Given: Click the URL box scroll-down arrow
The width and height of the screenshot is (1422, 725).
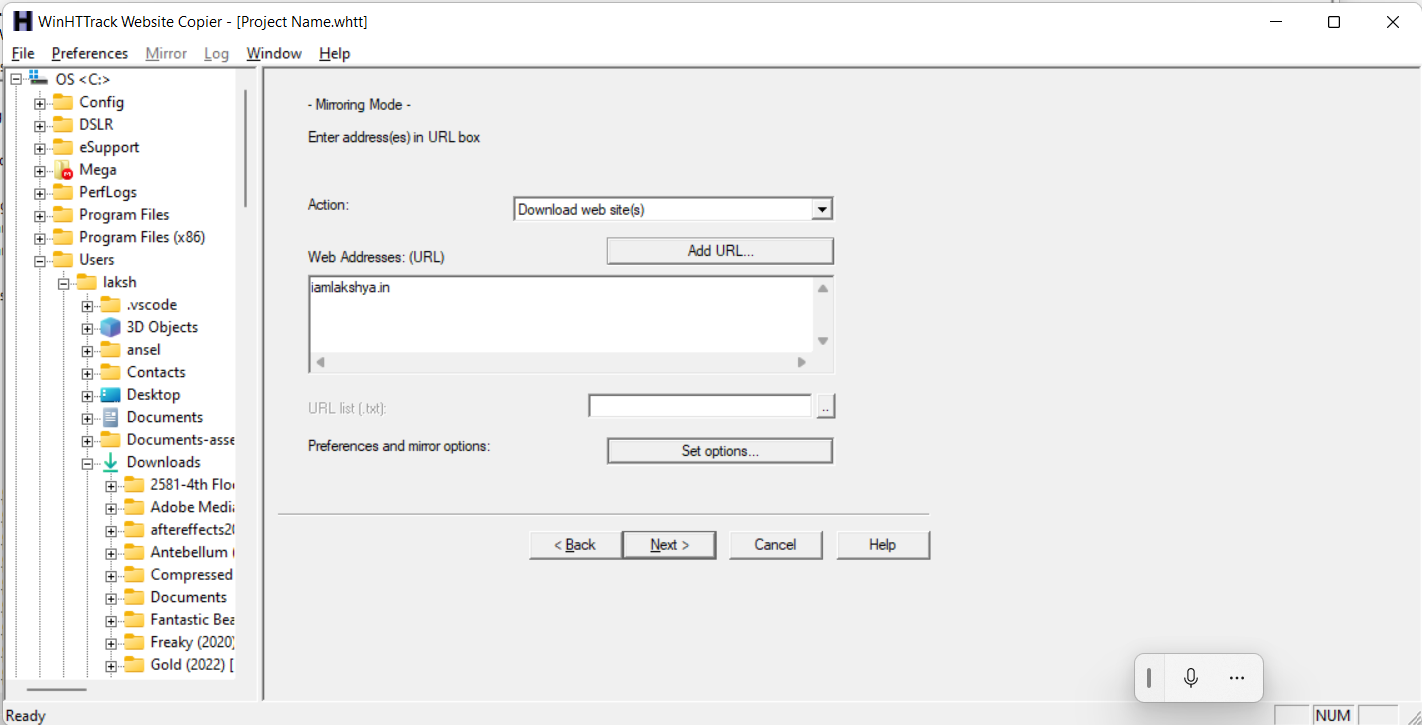Looking at the screenshot, I should pos(823,341).
